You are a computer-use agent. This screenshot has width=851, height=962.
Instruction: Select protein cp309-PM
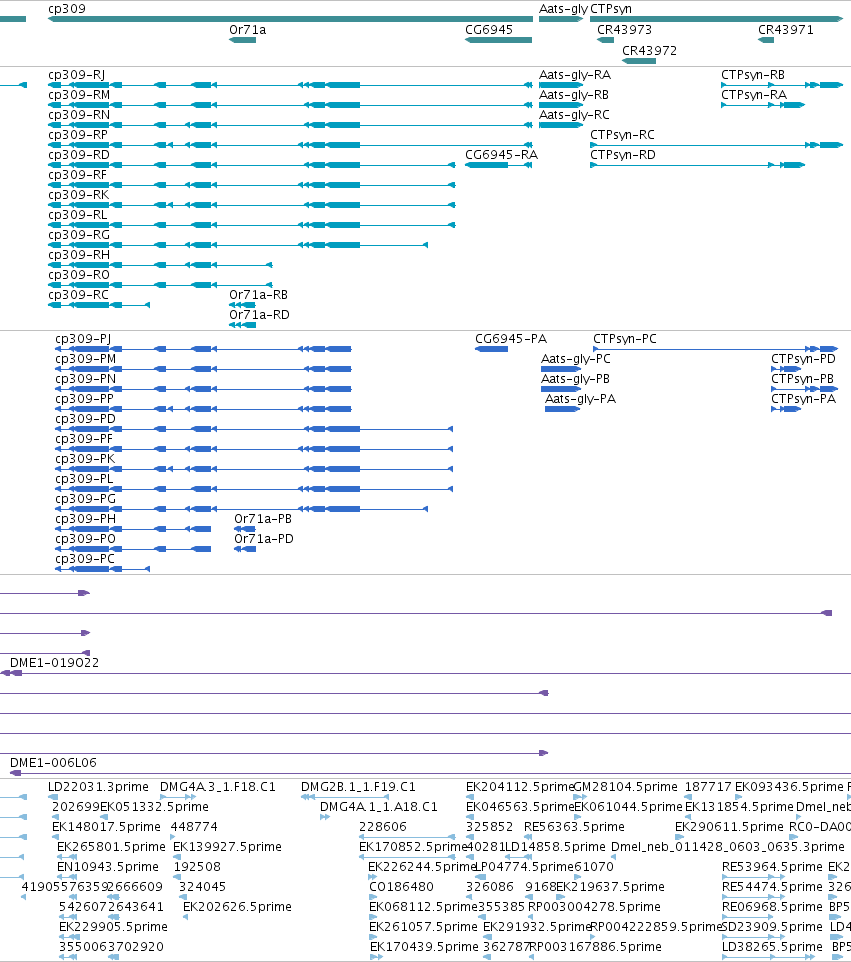pyautogui.click(x=85, y=359)
